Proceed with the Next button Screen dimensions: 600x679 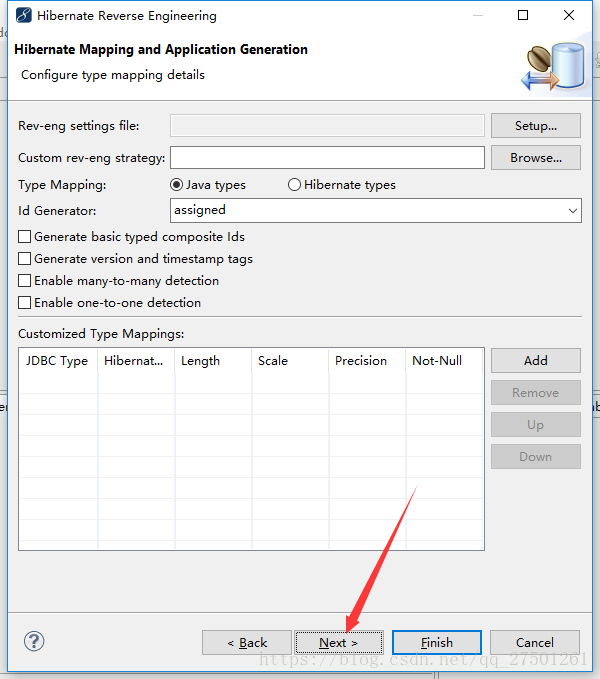(339, 643)
